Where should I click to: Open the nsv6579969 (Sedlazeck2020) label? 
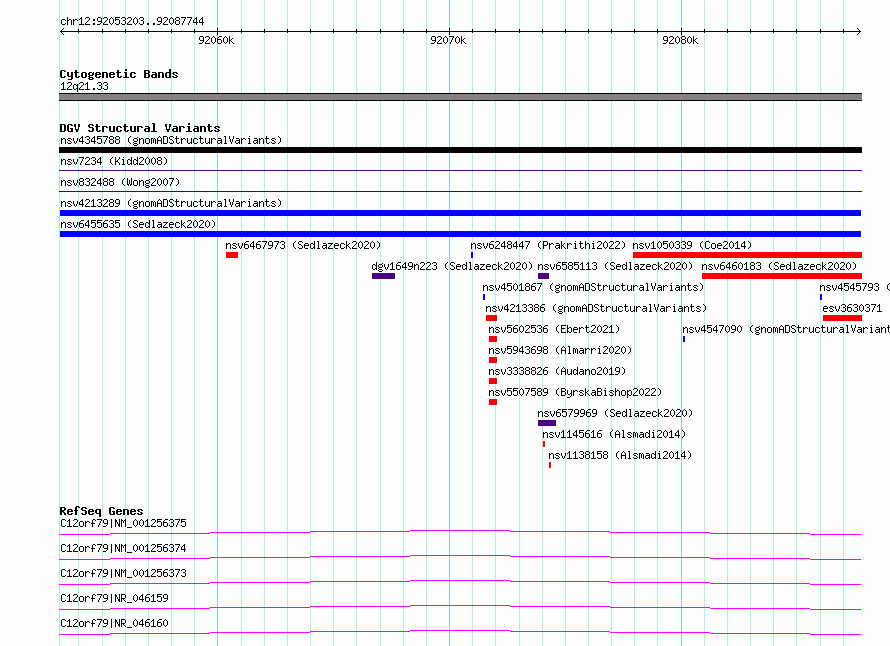(x=615, y=413)
